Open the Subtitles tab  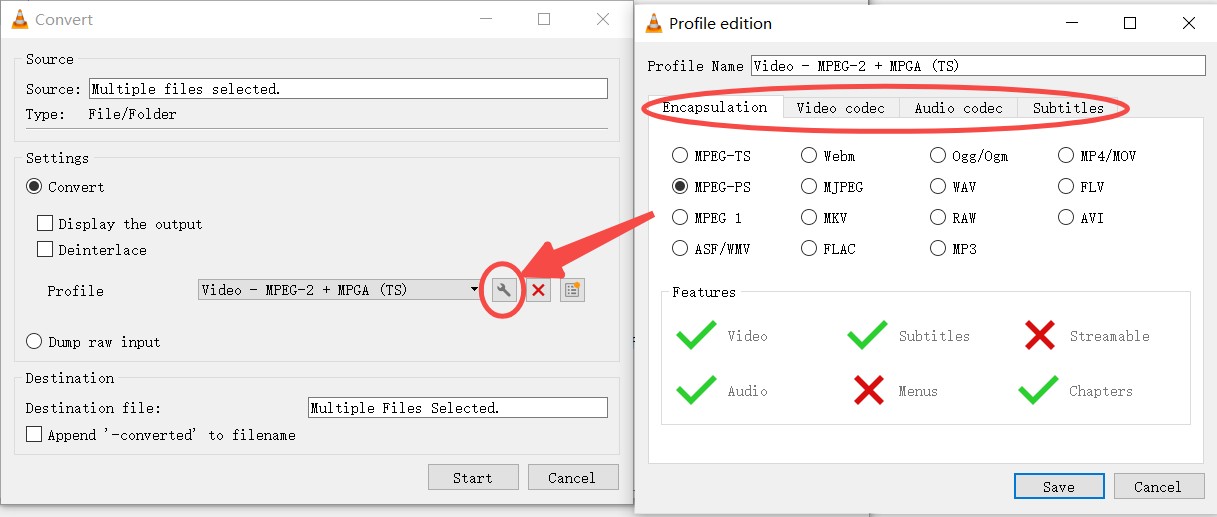click(1068, 108)
